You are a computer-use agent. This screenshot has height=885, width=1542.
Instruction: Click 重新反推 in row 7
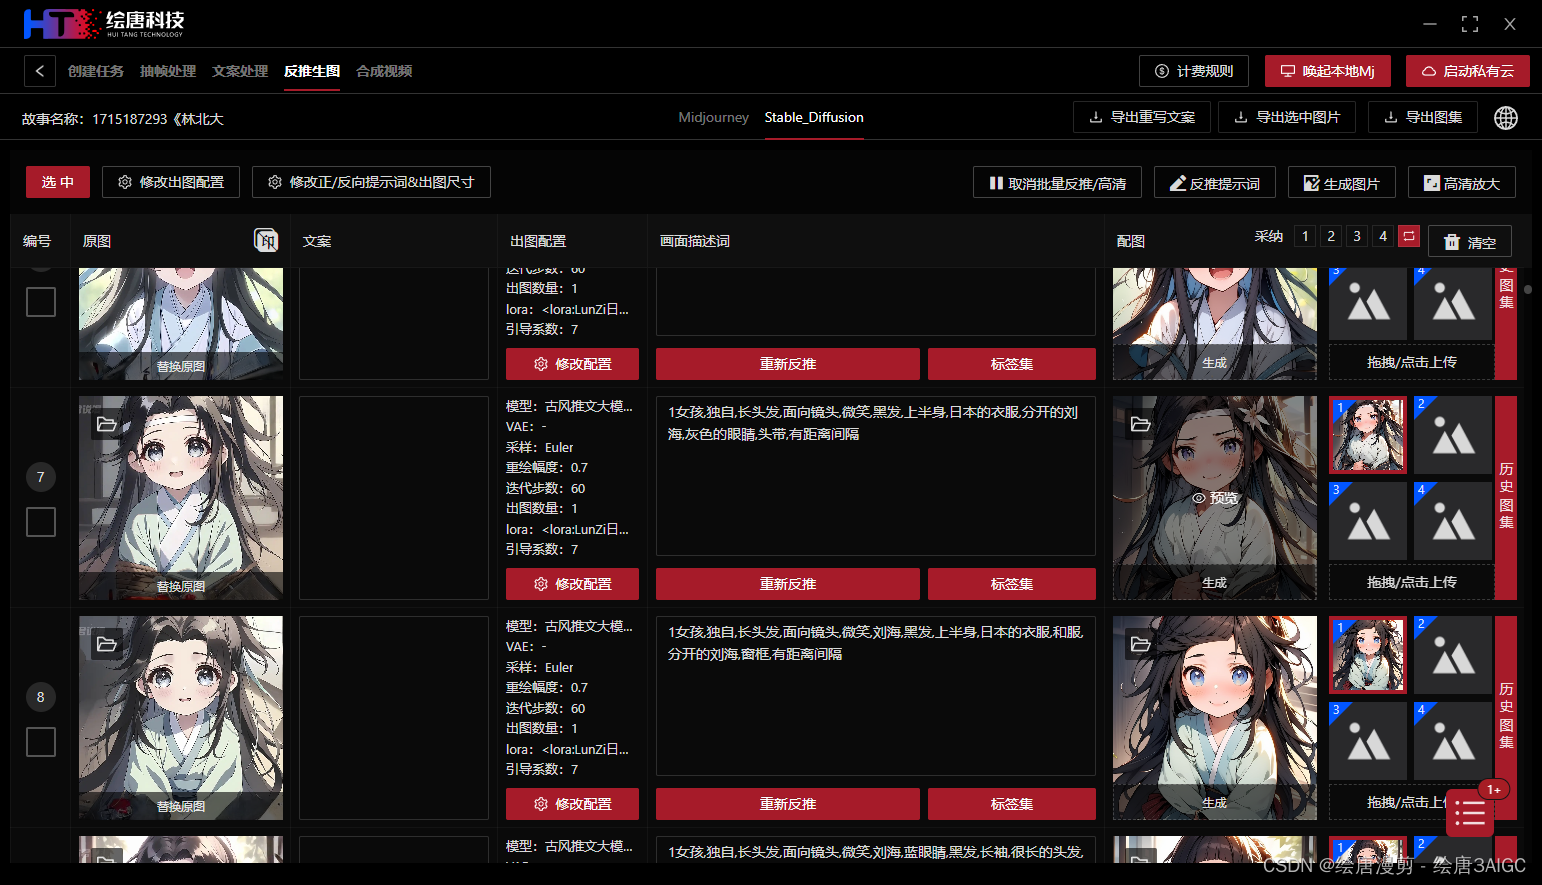click(788, 584)
